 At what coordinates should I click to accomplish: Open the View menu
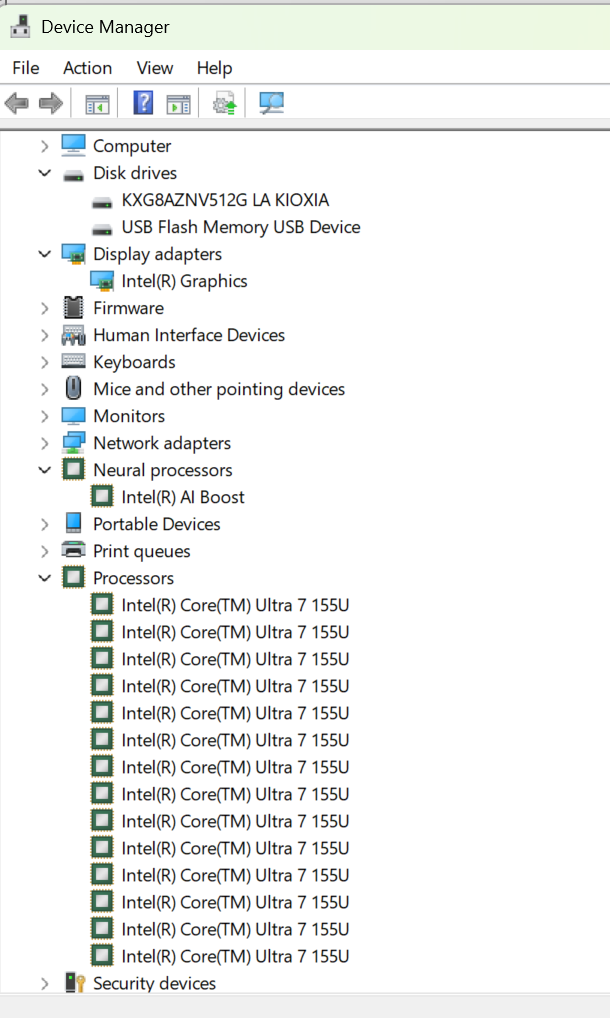[x=154, y=68]
